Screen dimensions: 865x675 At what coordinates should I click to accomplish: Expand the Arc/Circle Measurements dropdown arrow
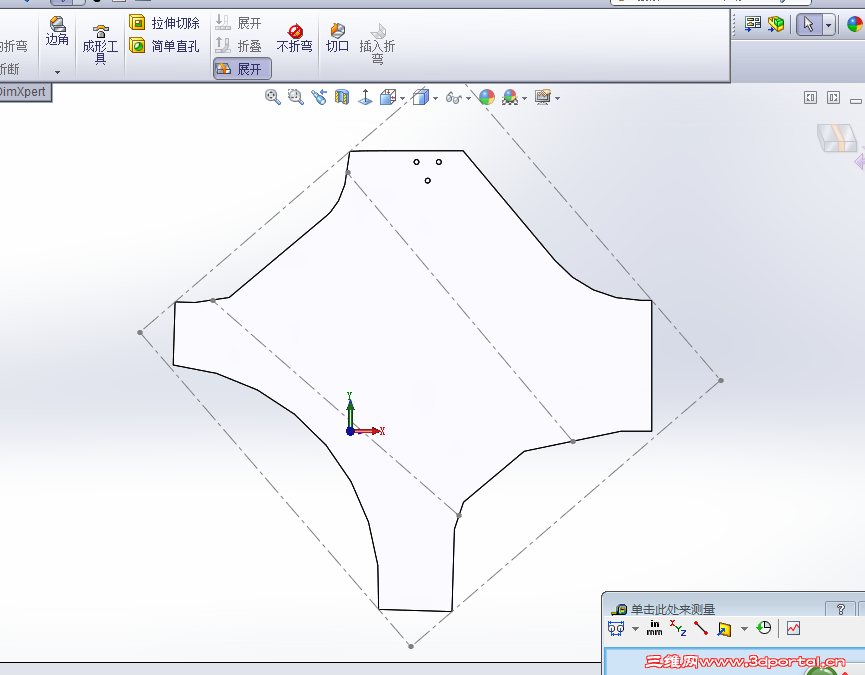point(636,629)
